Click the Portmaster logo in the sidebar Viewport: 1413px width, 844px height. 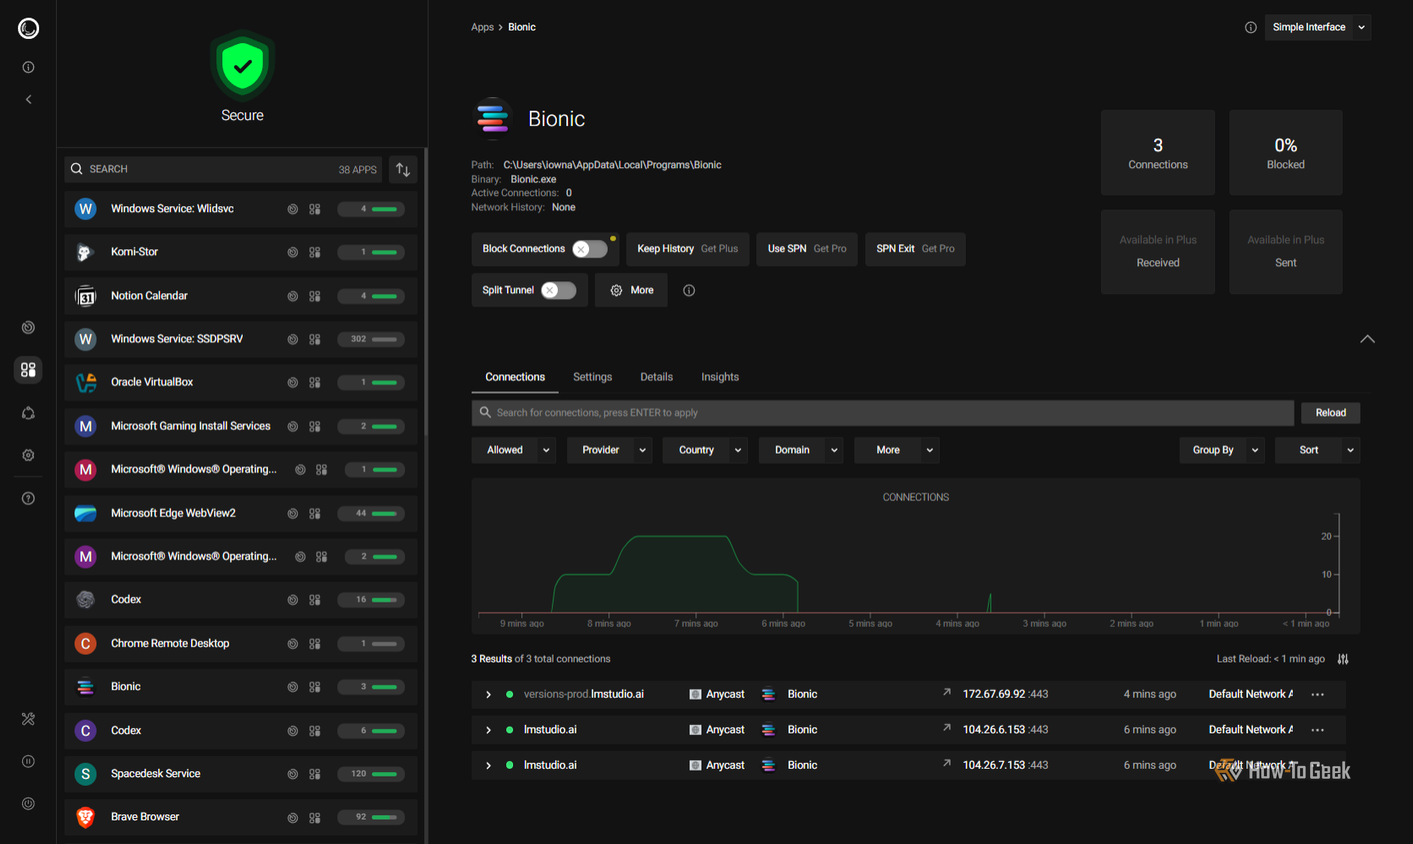click(x=28, y=28)
